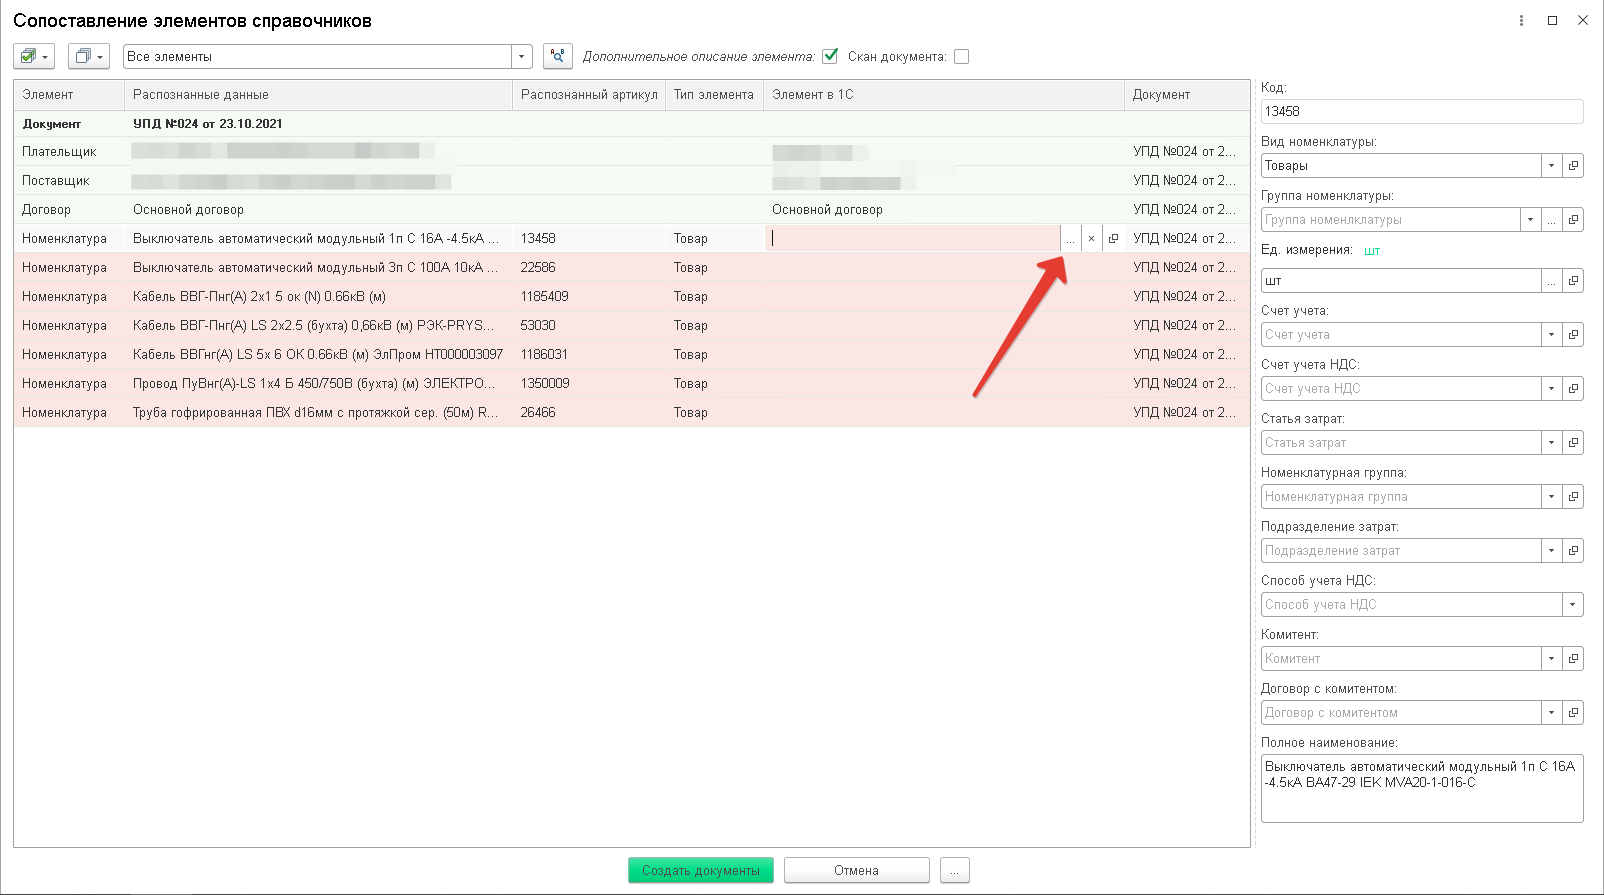Click the copy-windows toolbar icon
The width and height of the screenshot is (1604, 895).
[89, 57]
